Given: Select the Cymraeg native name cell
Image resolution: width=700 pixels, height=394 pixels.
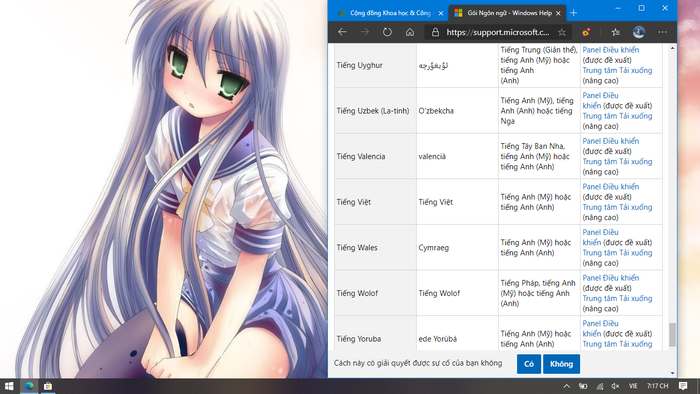Looking at the screenshot, I should pos(457,248).
